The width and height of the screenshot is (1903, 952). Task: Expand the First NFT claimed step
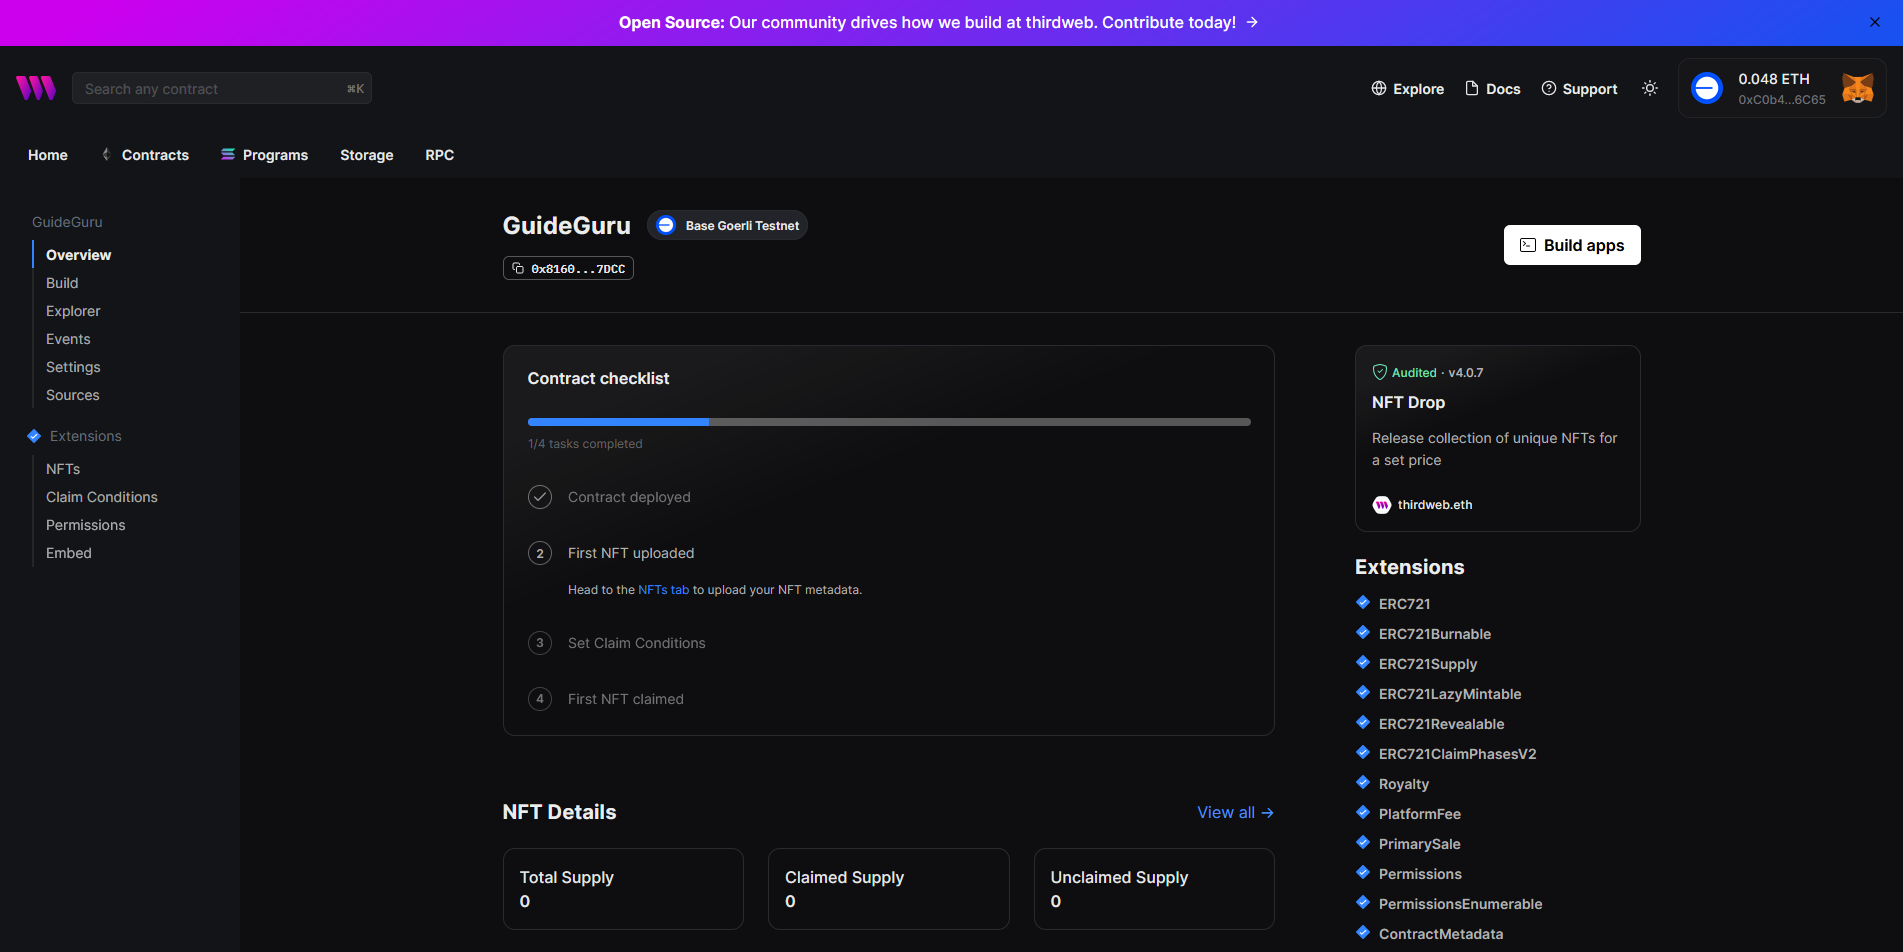click(625, 699)
